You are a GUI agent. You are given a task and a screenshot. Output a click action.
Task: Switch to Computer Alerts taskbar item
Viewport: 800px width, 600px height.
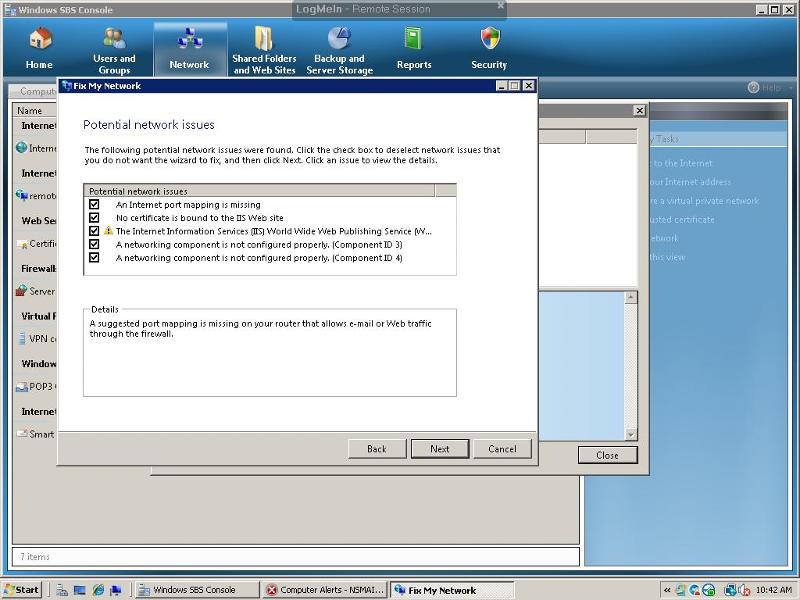click(325, 590)
